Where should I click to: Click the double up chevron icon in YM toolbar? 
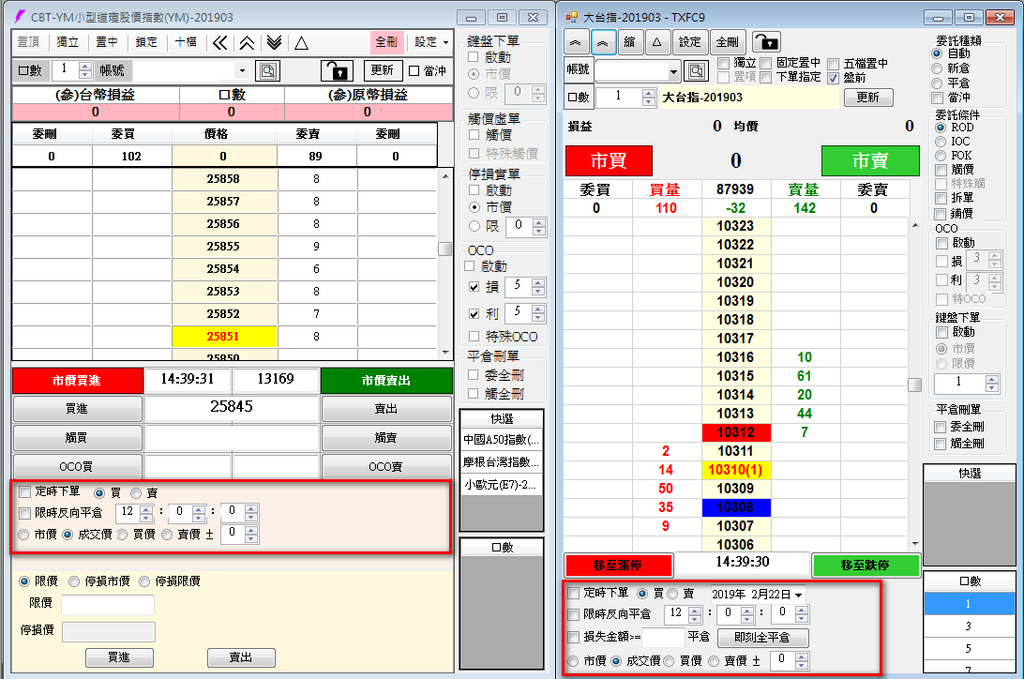point(247,43)
